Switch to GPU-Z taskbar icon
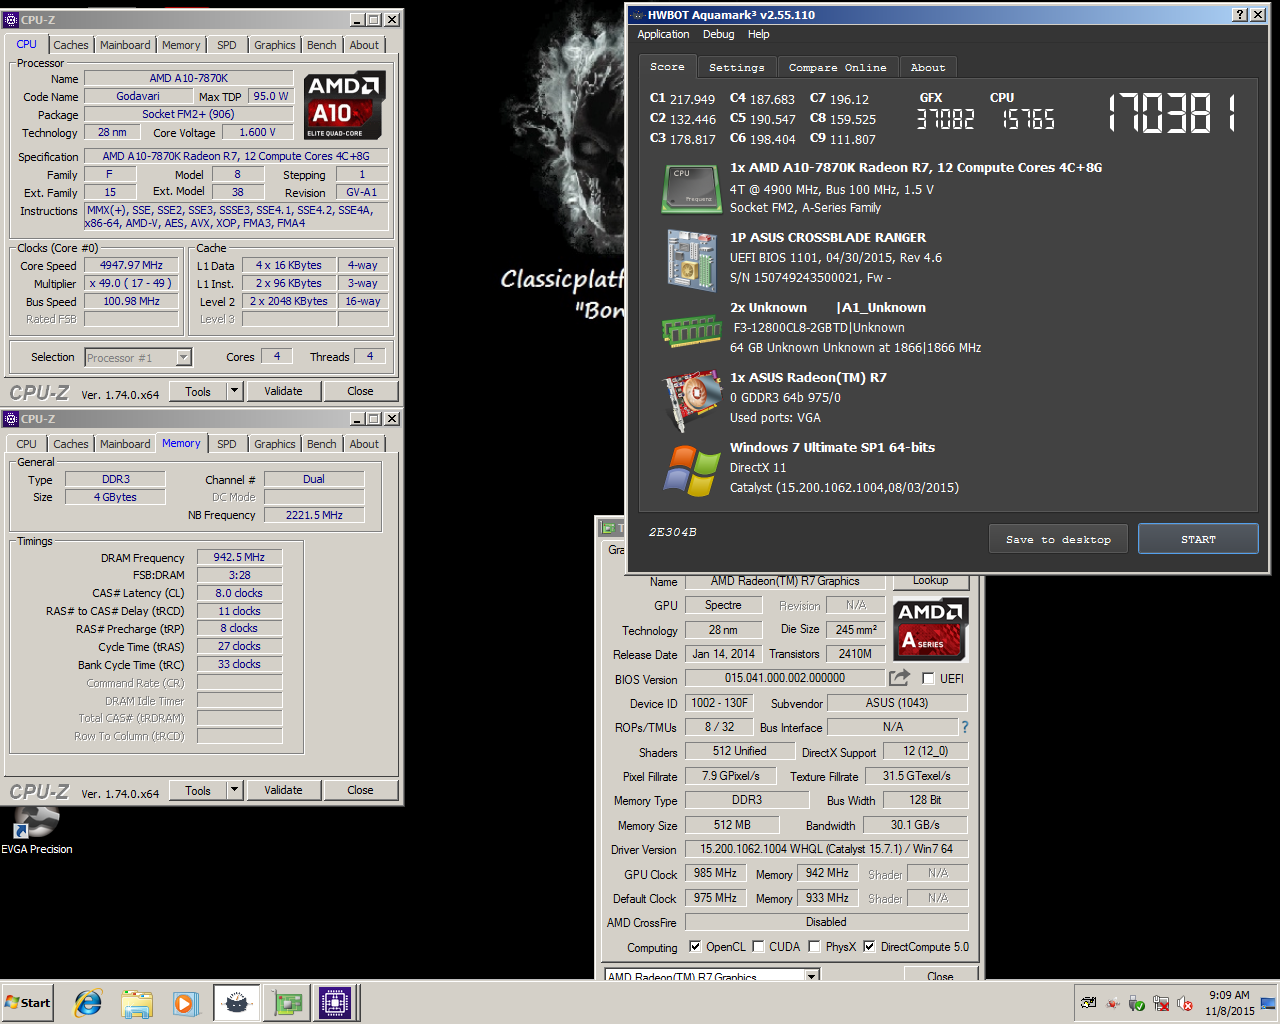The height and width of the screenshot is (1024, 1280). tap(287, 1003)
